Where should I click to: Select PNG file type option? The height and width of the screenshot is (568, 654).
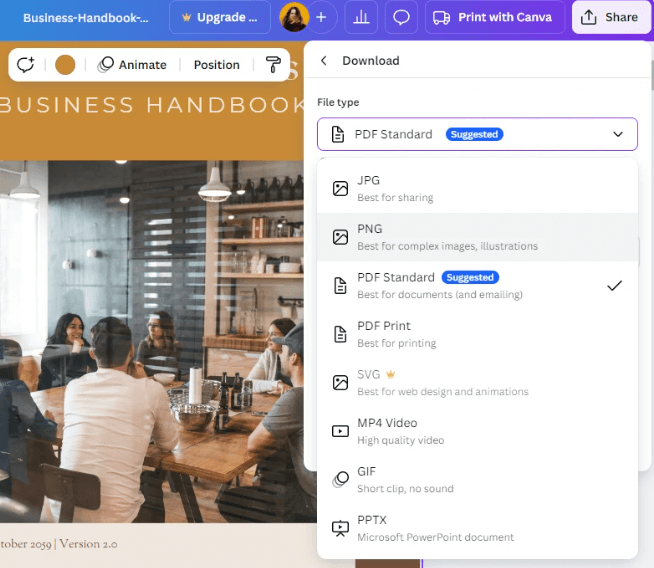tap(477, 237)
